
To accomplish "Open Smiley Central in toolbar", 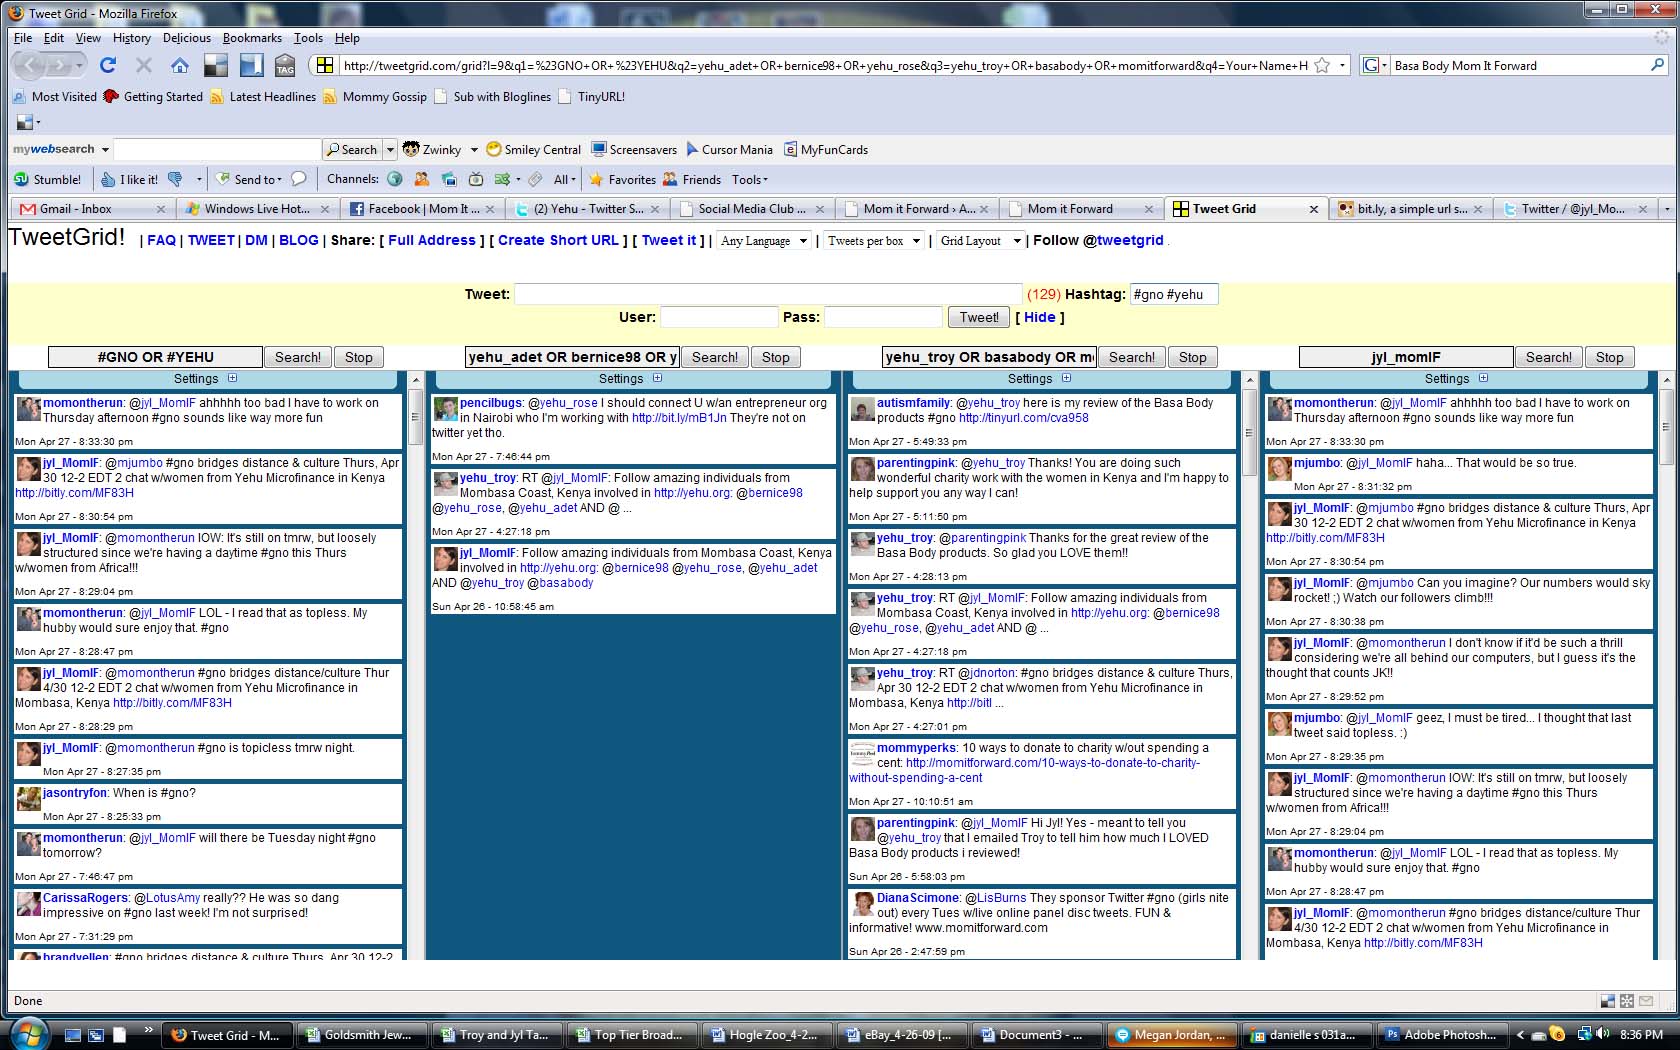I will [533, 149].
